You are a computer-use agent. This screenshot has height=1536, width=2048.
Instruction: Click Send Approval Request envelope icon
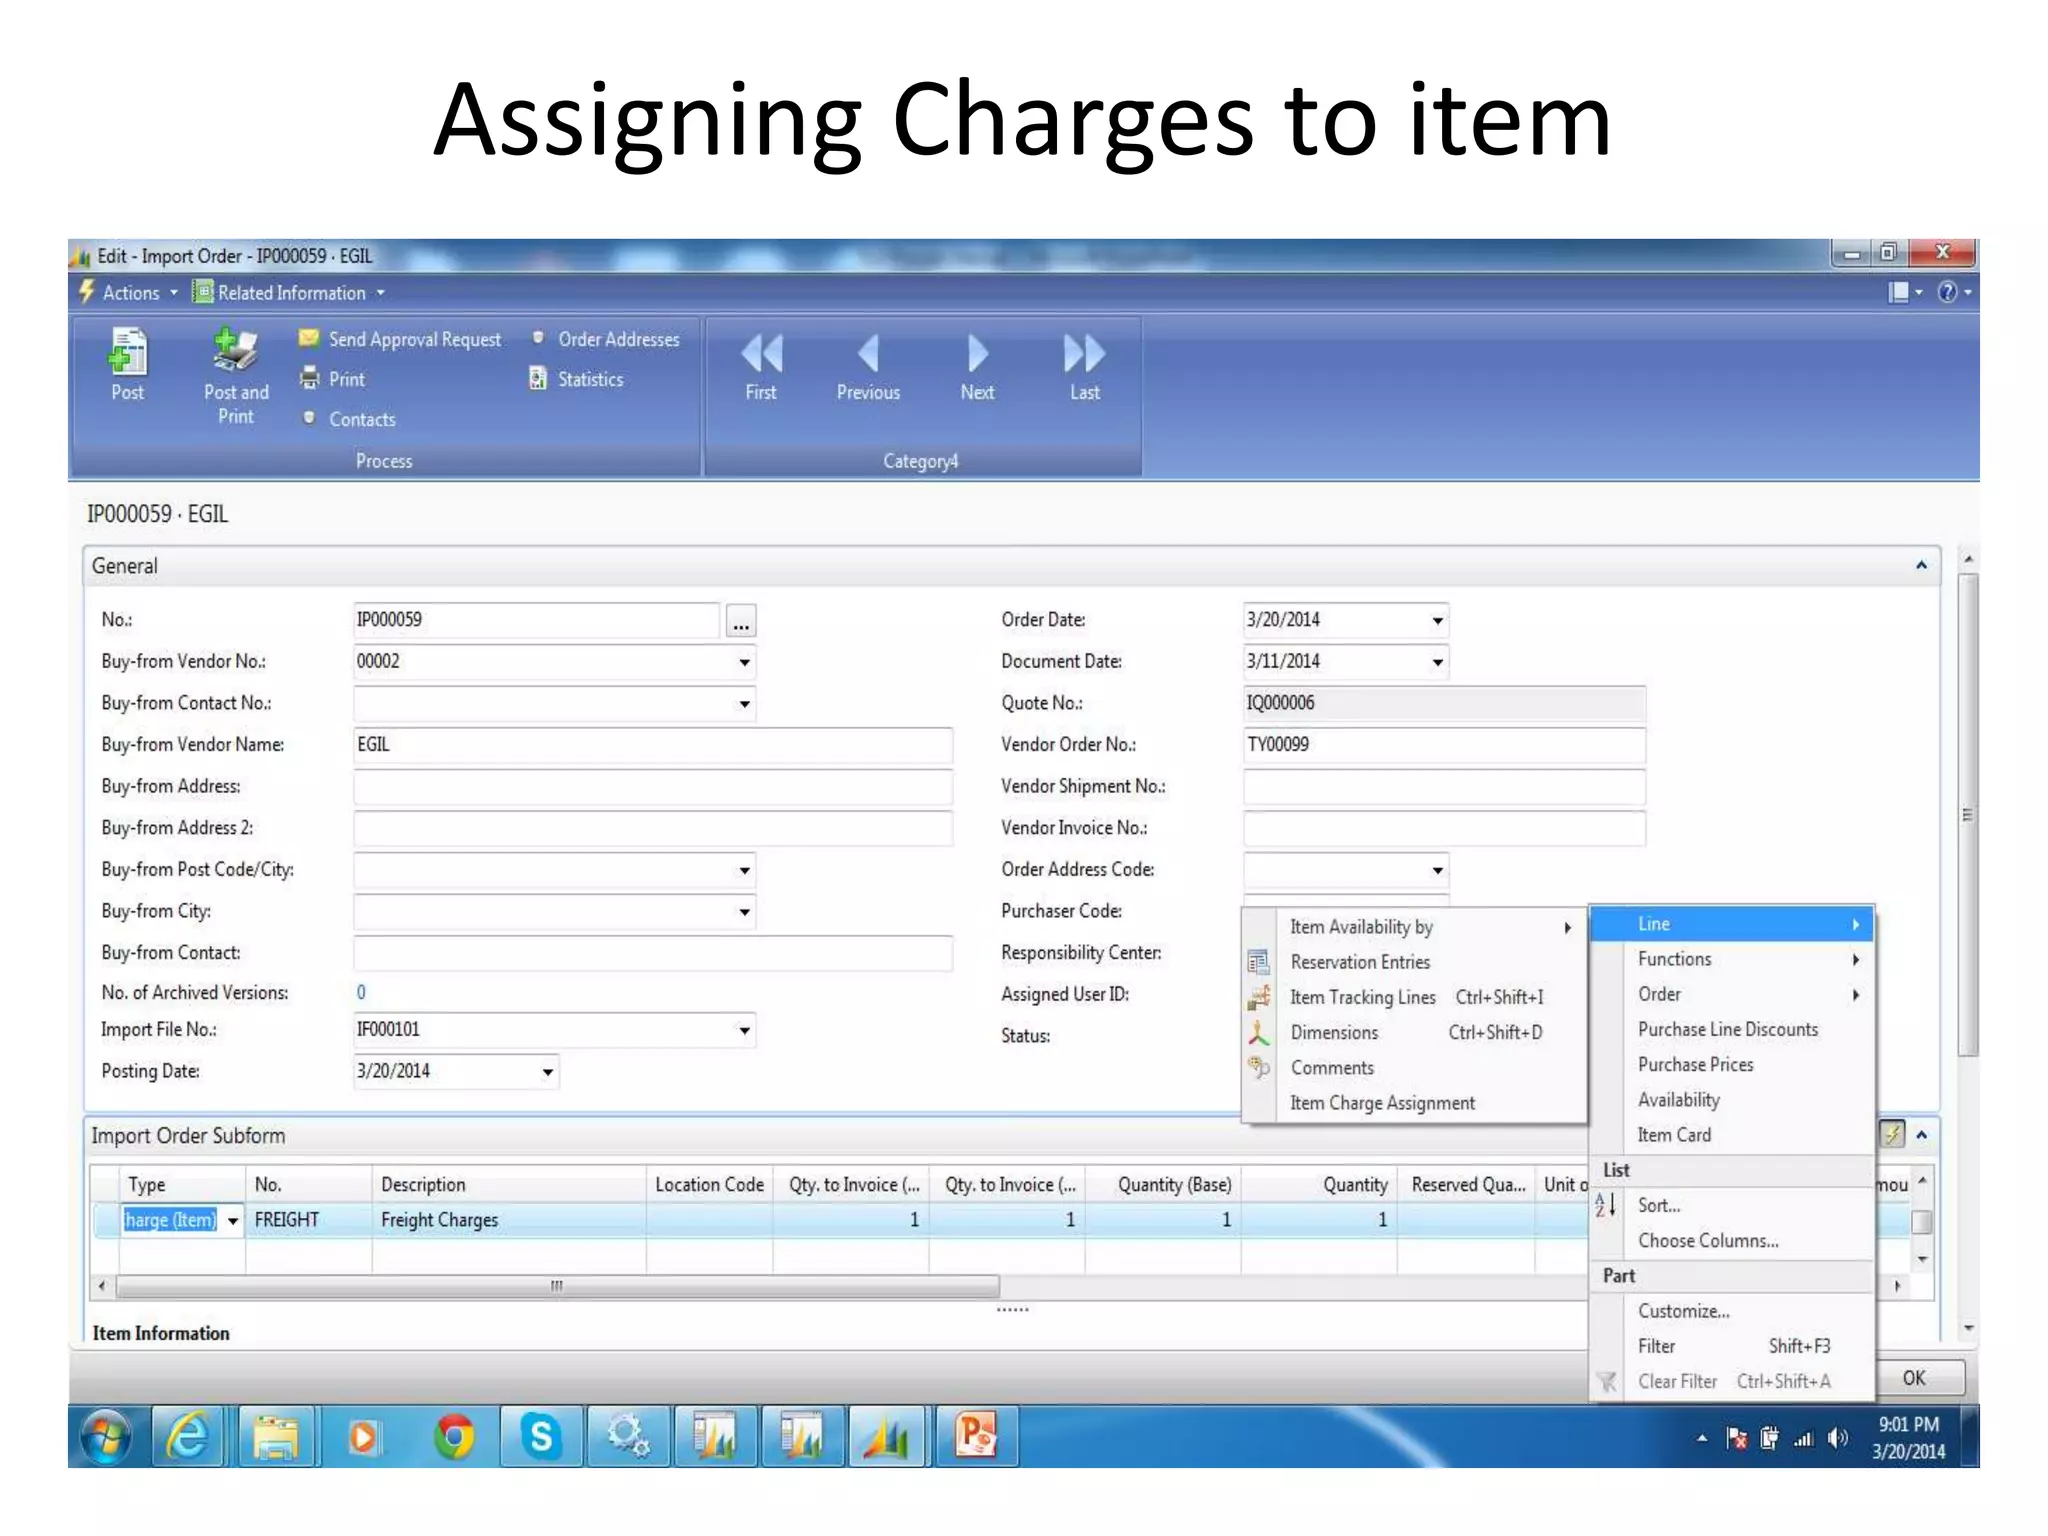[309, 339]
